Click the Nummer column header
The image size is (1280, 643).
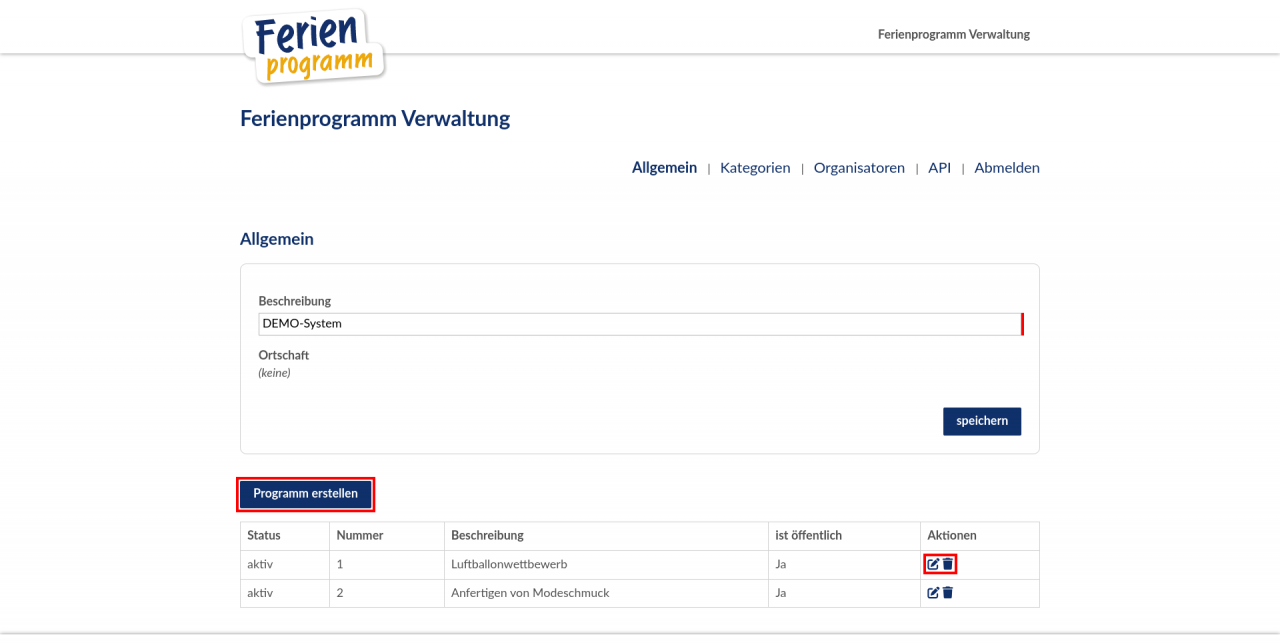pyautogui.click(x=387, y=536)
